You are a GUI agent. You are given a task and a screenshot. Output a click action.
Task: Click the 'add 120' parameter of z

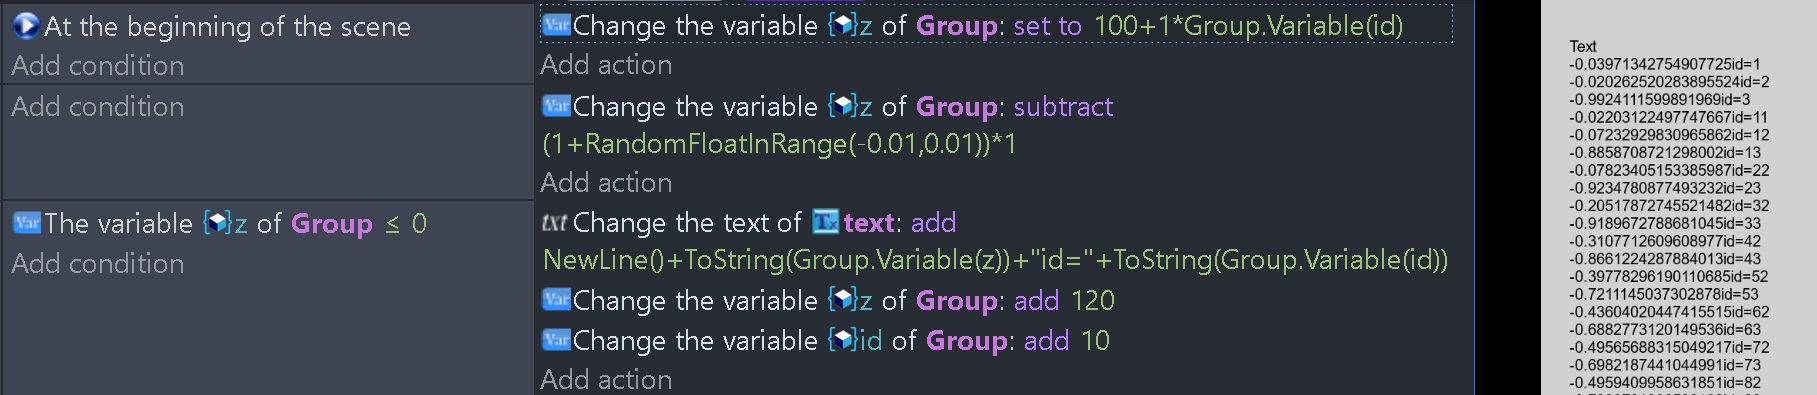pyautogui.click(x=1064, y=300)
